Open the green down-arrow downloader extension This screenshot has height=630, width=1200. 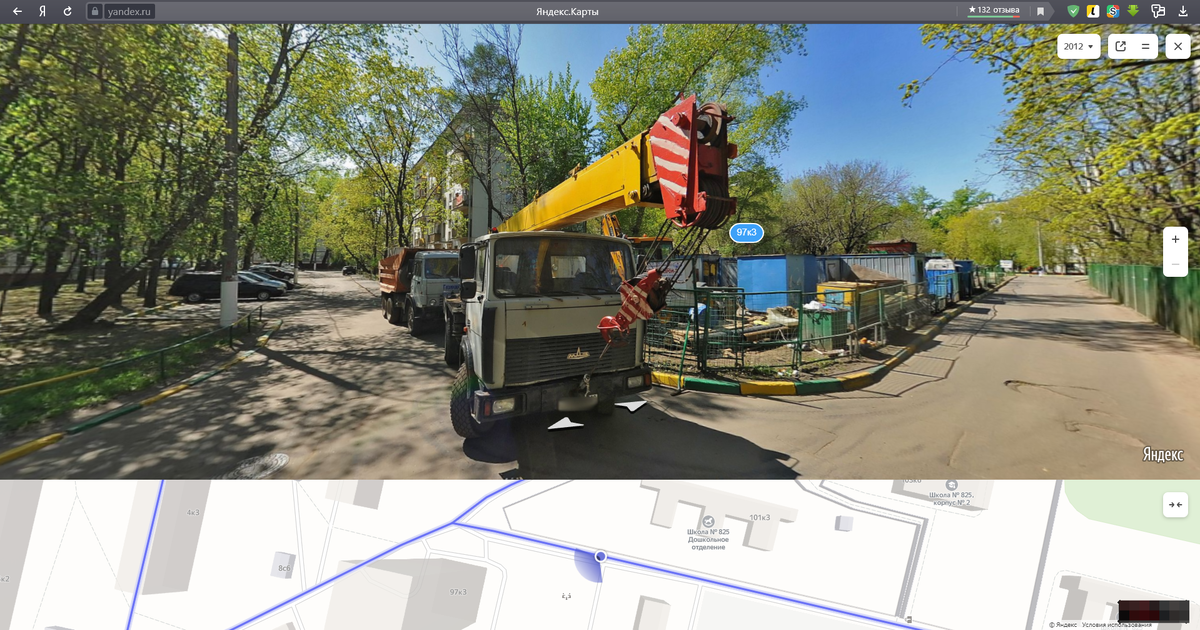(x=1134, y=11)
